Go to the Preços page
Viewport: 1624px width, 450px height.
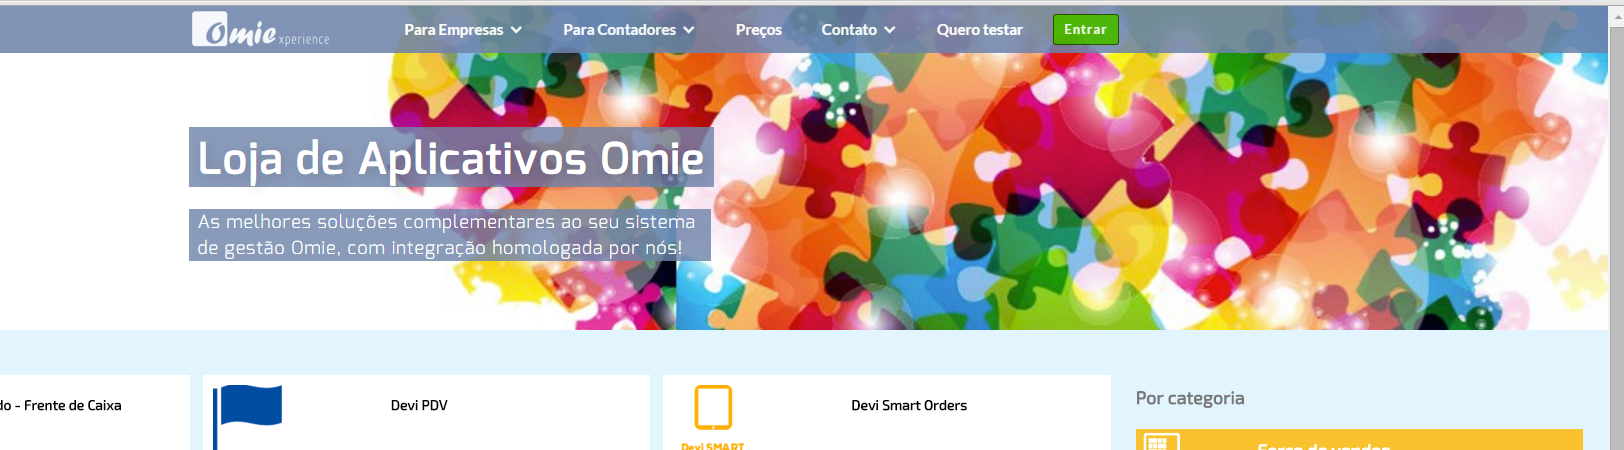759,30
